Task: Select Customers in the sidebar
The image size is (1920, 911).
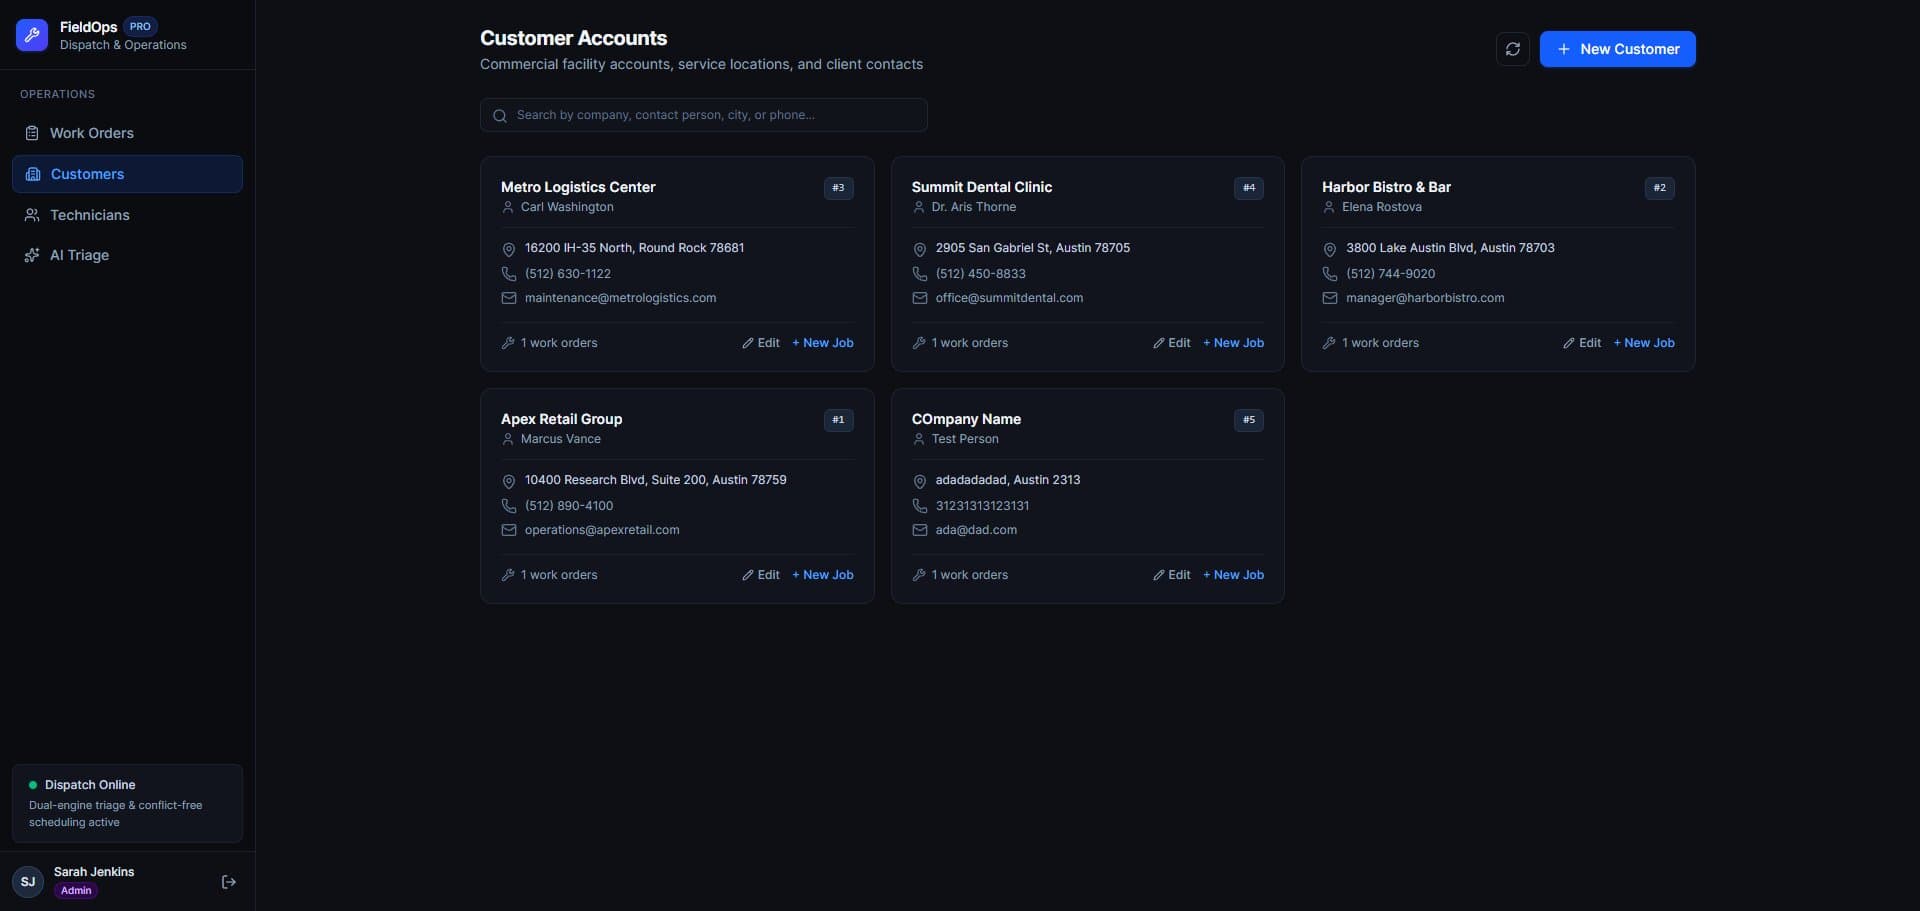Action: click(x=127, y=174)
